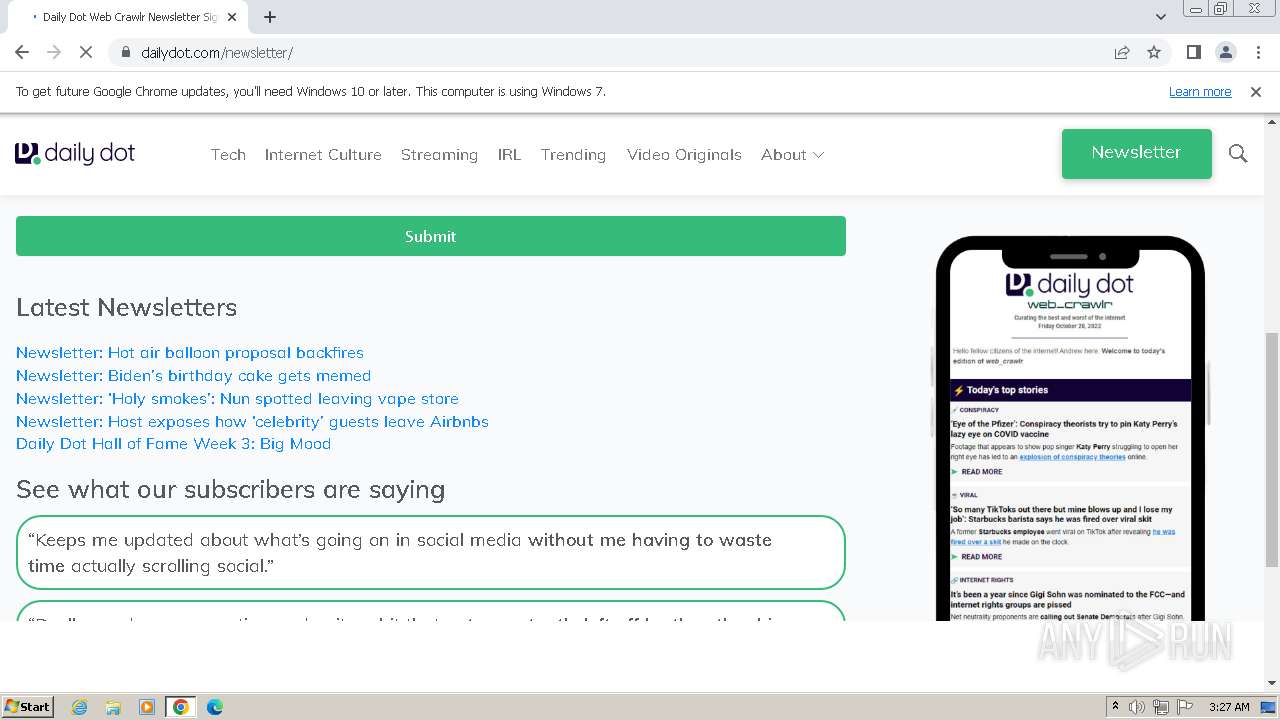Image resolution: width=1280 pixels, height=720 pixels.
Task: Open the Chrome profile avatar
Action: tap(1226, 52)
